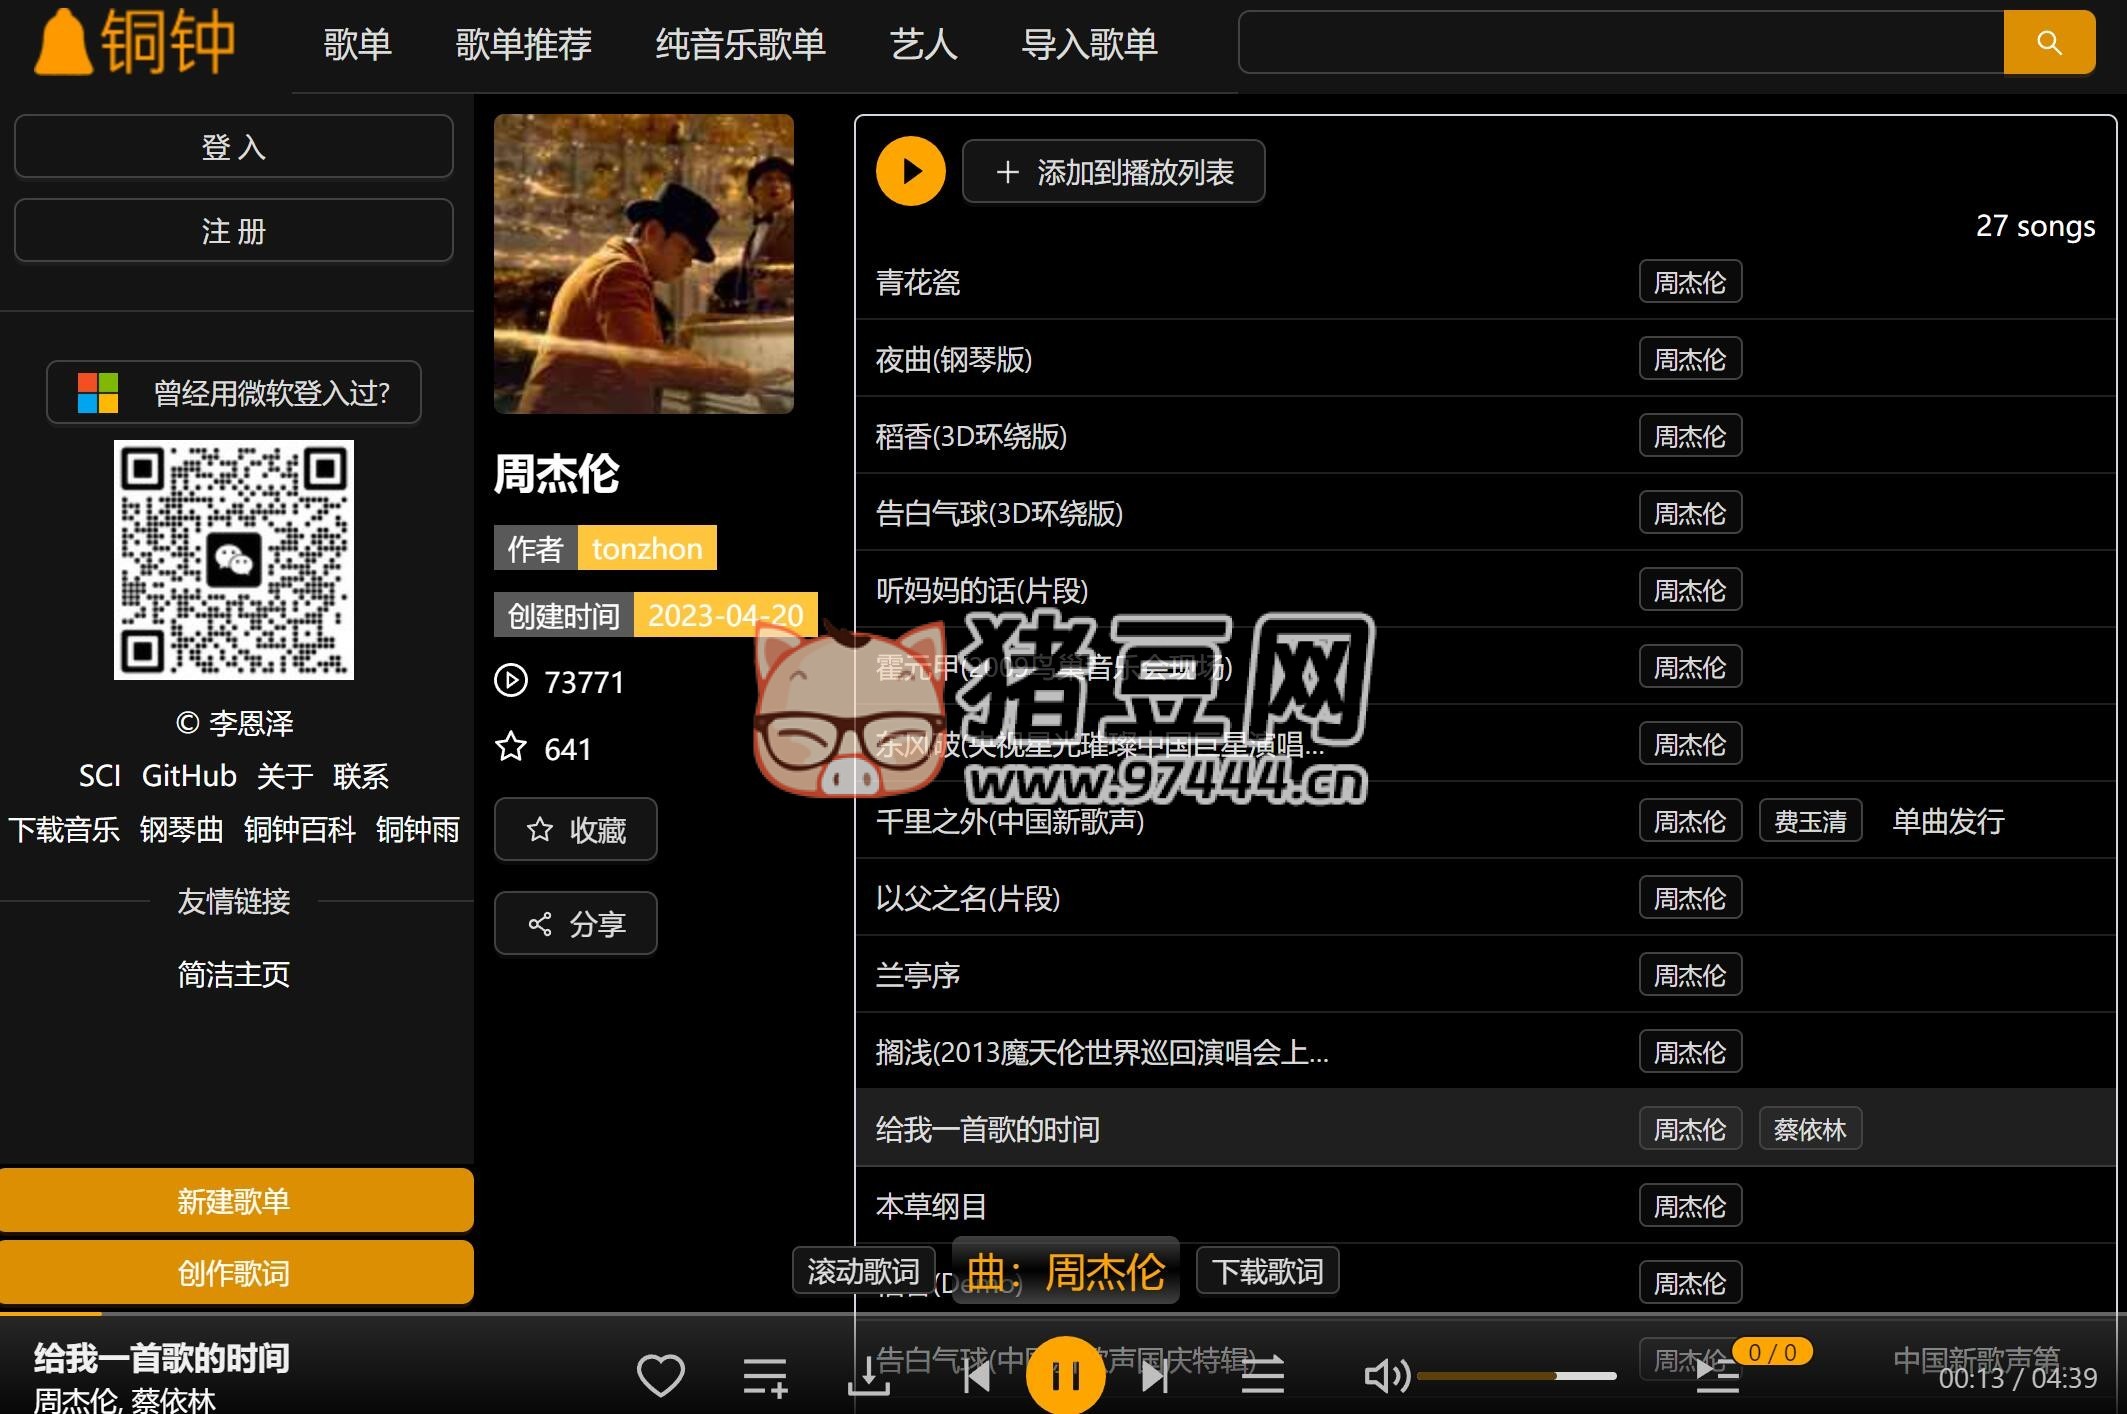The image size is (2127, 1414).
Task: Click the orange search magnifier button
Action: 2049,42
